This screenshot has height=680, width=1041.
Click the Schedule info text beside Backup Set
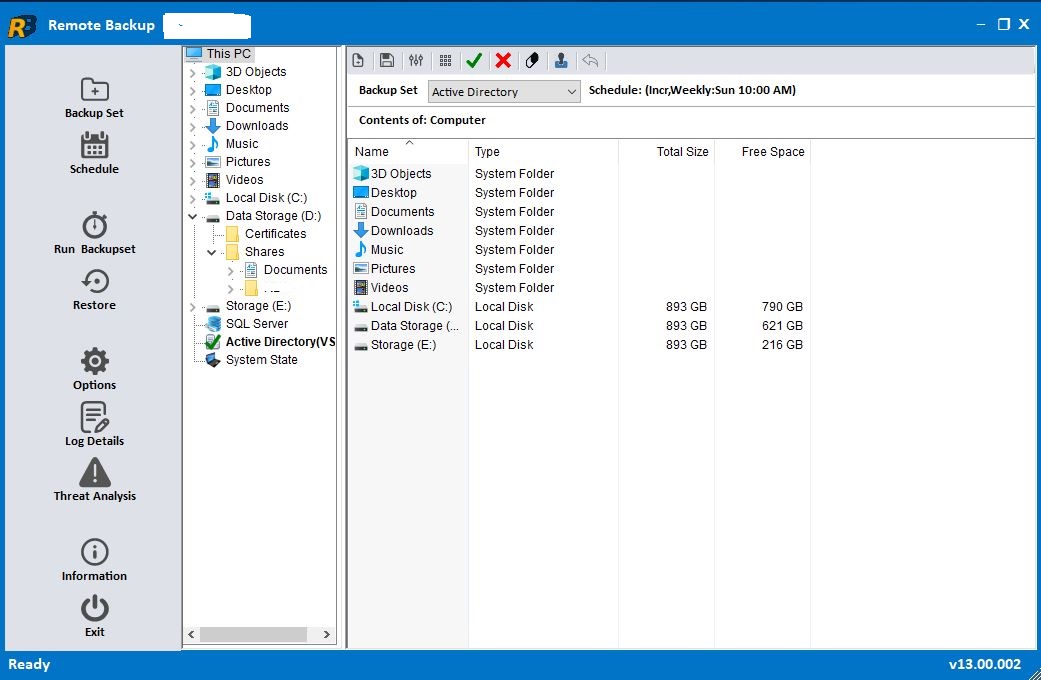click(692, 90)
